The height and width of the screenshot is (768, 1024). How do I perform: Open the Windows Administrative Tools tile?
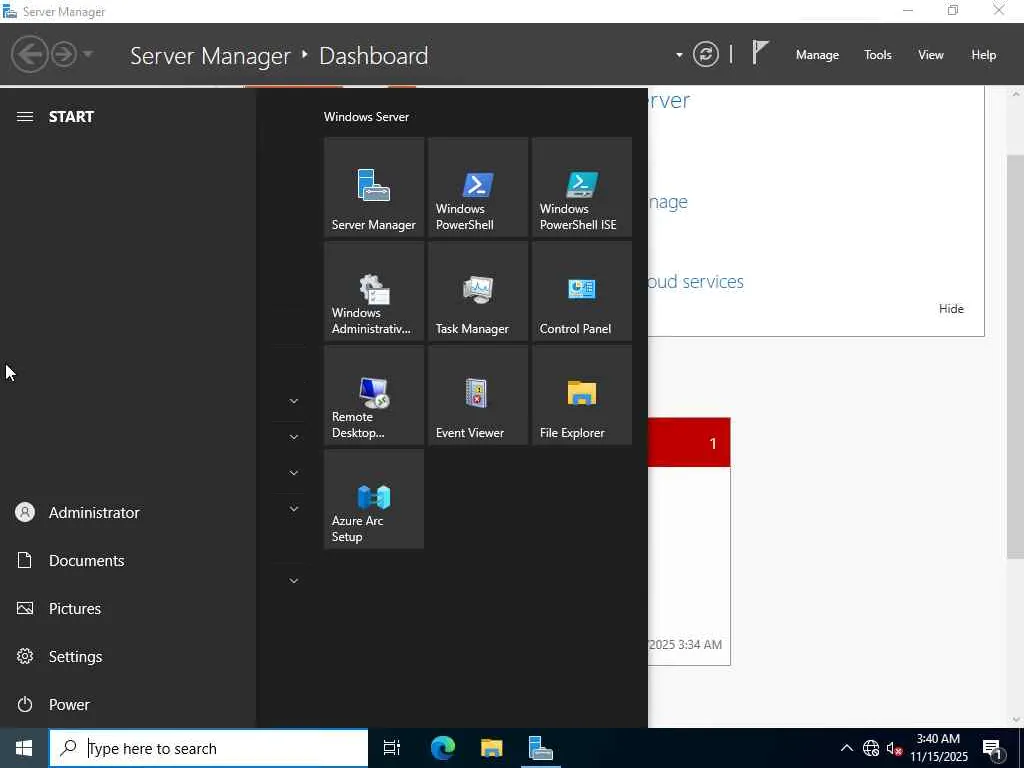(374, 291)
